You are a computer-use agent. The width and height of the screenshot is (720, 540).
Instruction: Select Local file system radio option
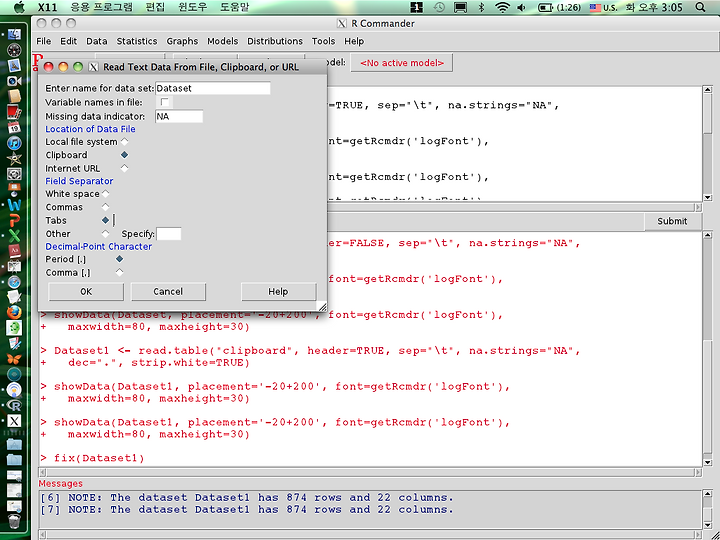click(x=124, y=141)
